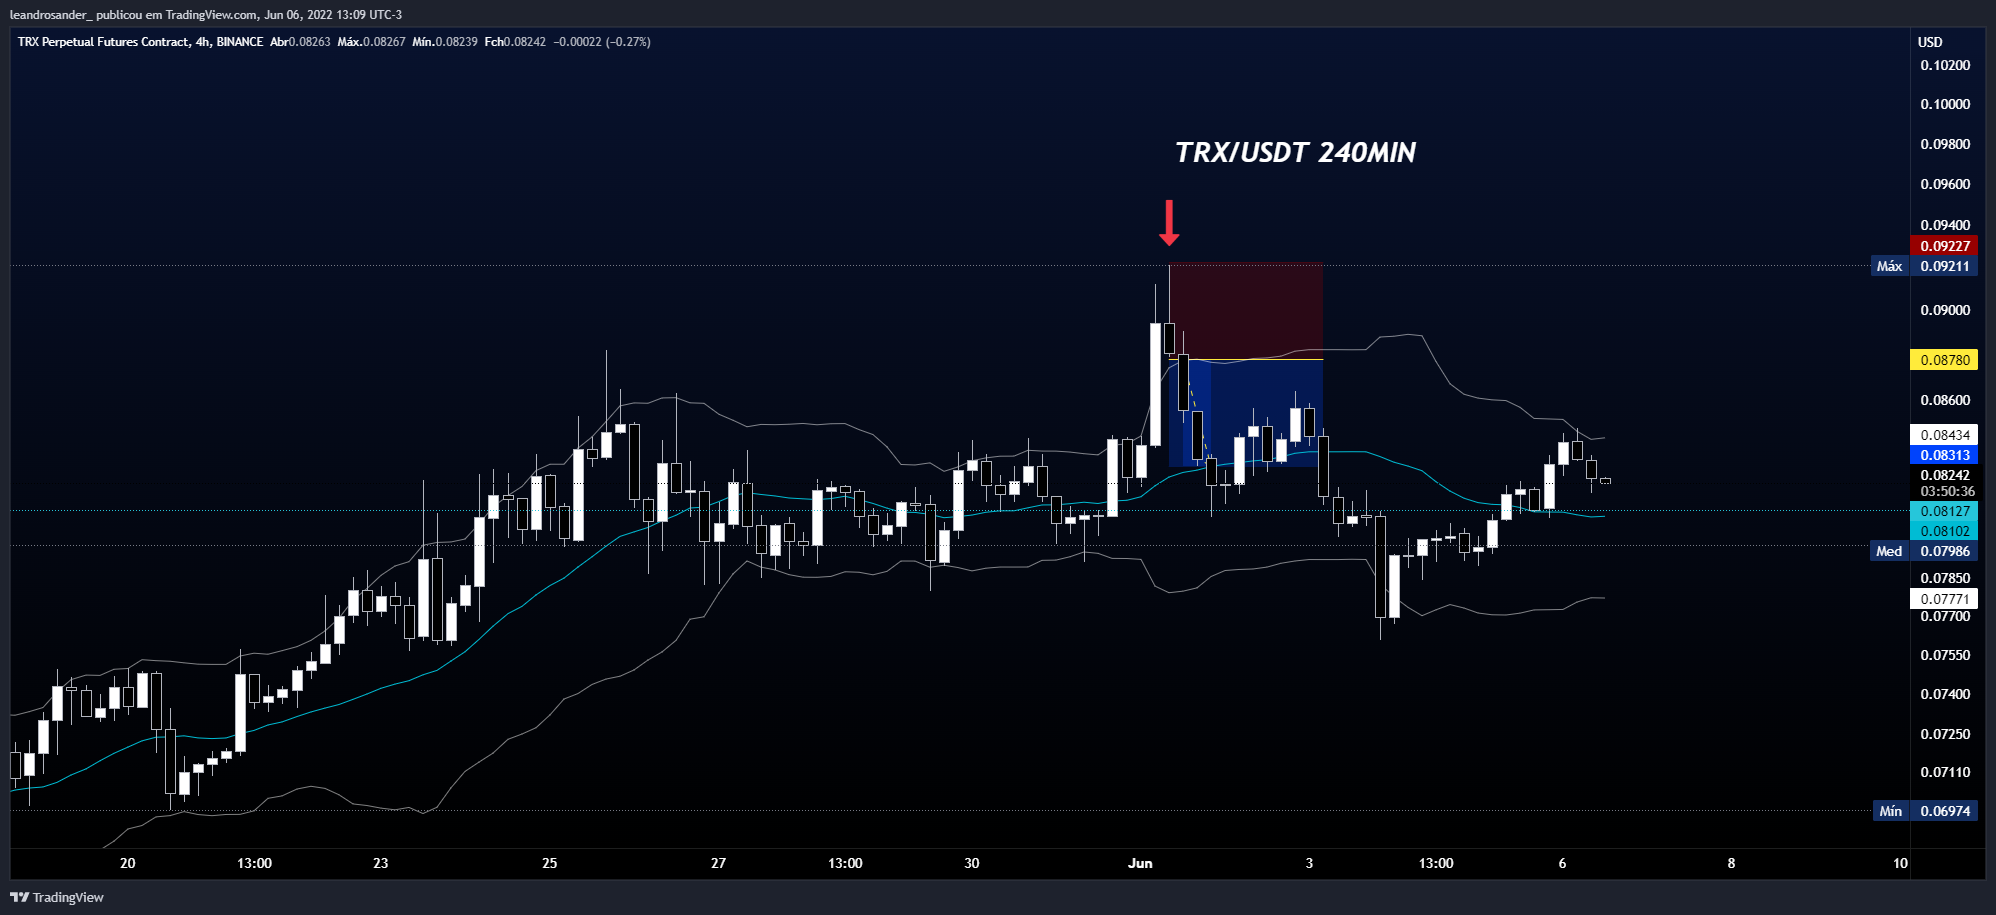This screenshot has height=915, width=1996.
Task: Click the Abr0.08263 open value in header
Action: (x=300, y=42)
